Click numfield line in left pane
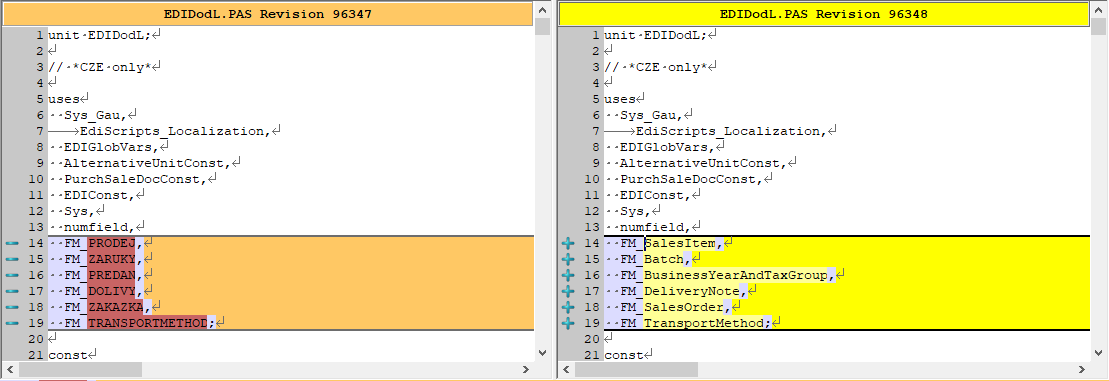1109x381 pixels. (100, 227)
